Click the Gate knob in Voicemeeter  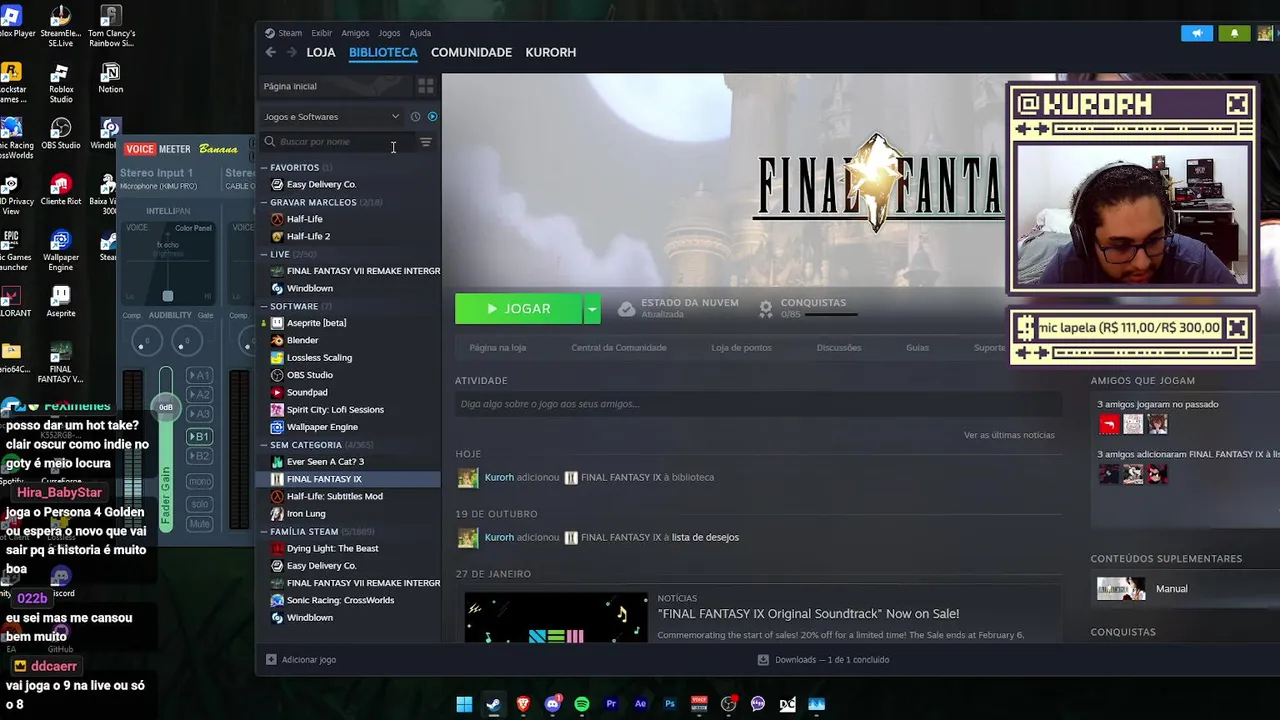[x=186, y=343]
